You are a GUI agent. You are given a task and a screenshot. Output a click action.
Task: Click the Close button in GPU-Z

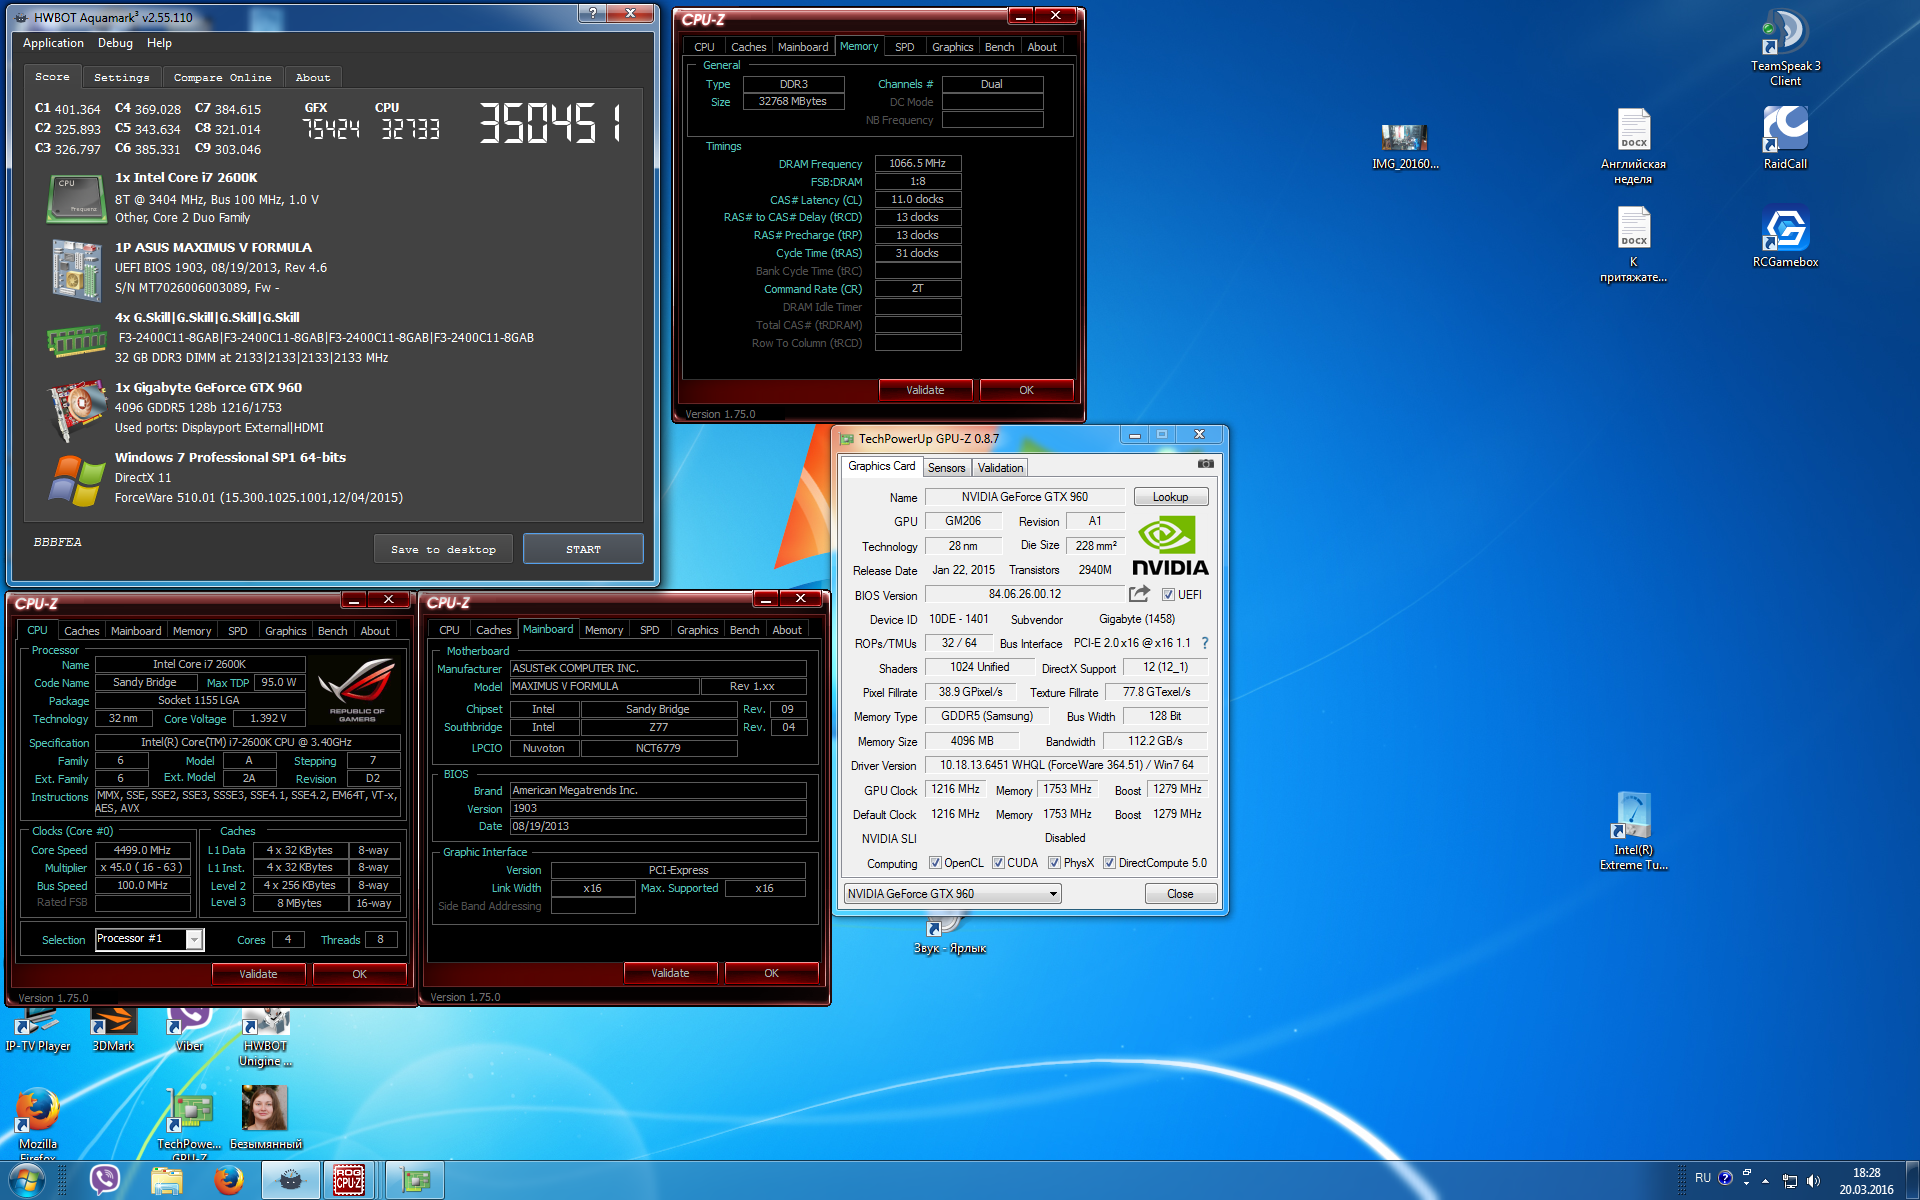[1180, 894]
